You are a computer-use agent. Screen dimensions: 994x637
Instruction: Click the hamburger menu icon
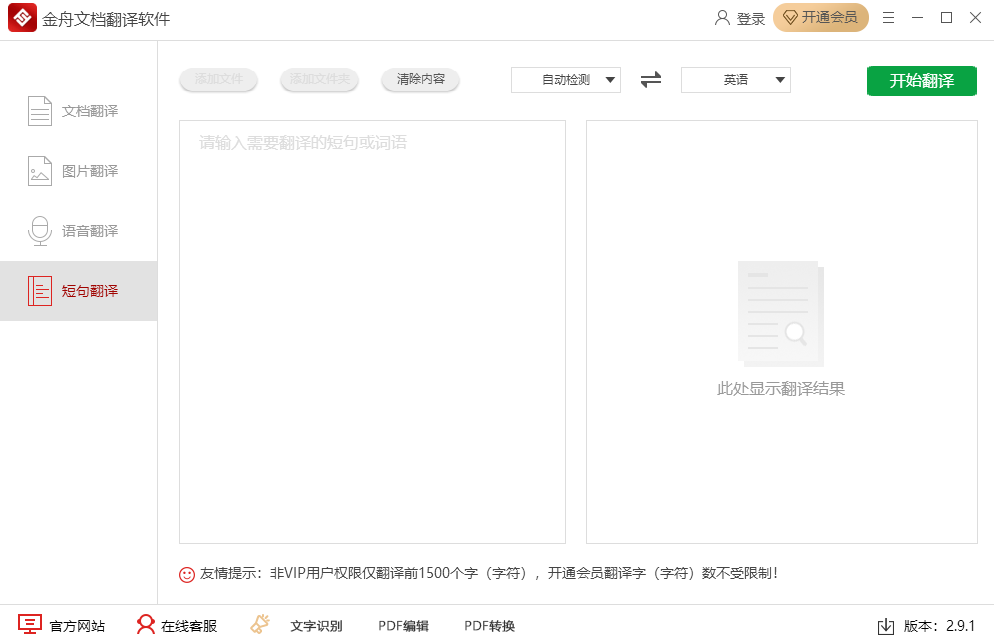tap(888, 17)
